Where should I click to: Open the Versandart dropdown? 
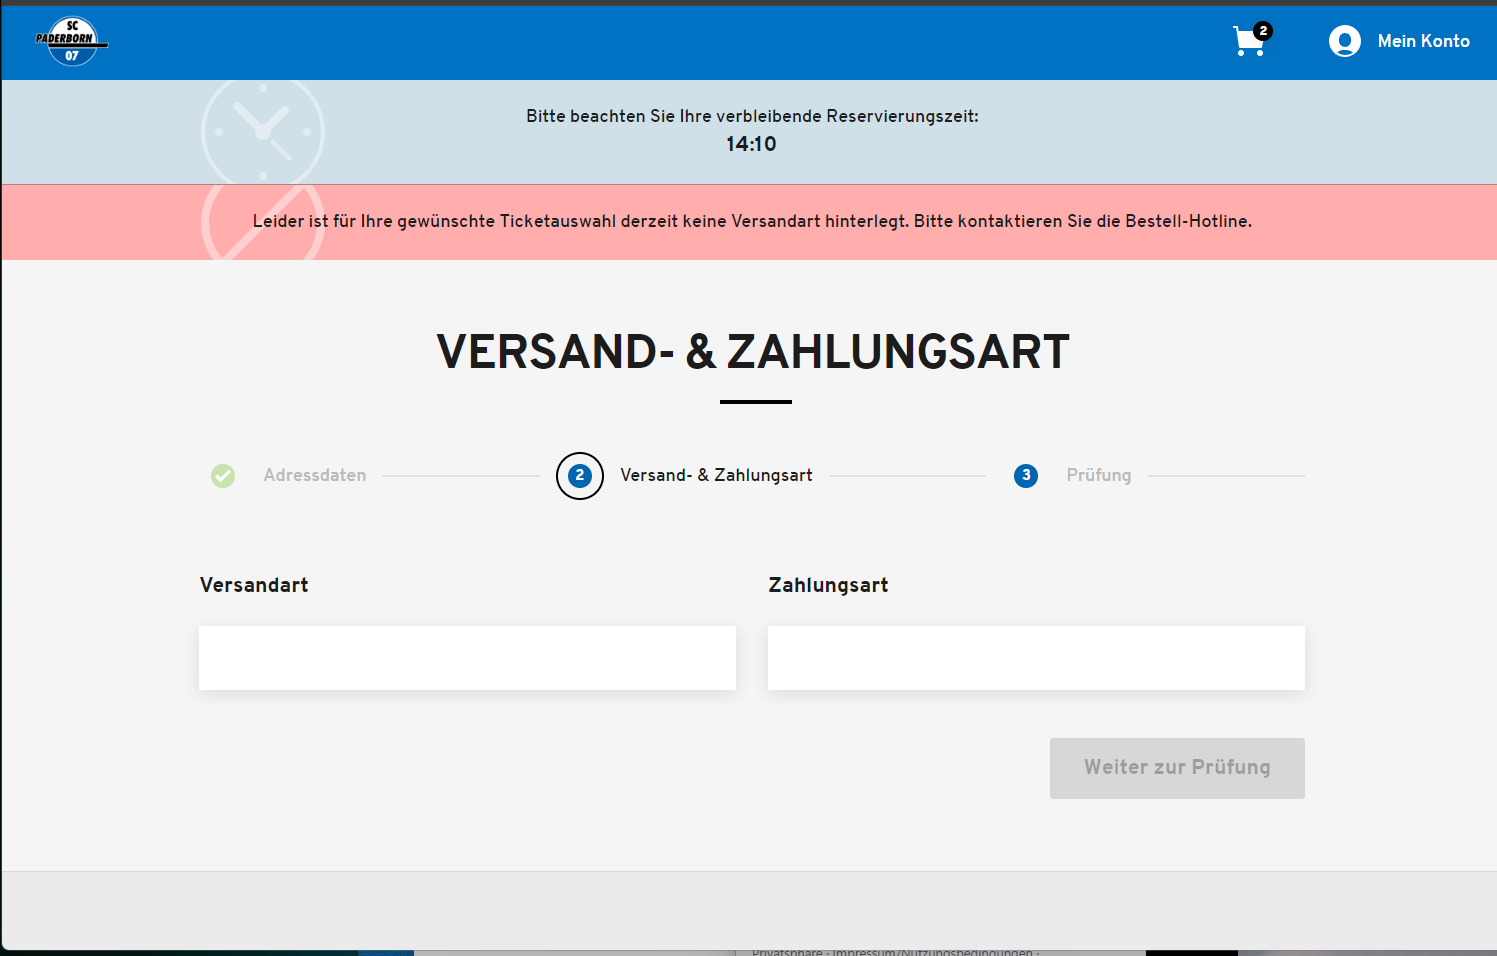coord(467,658)
